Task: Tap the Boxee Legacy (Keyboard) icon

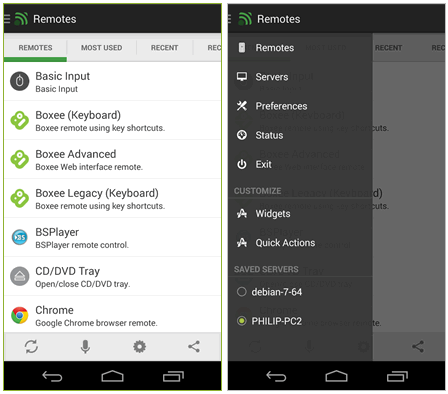Action: 20,198
